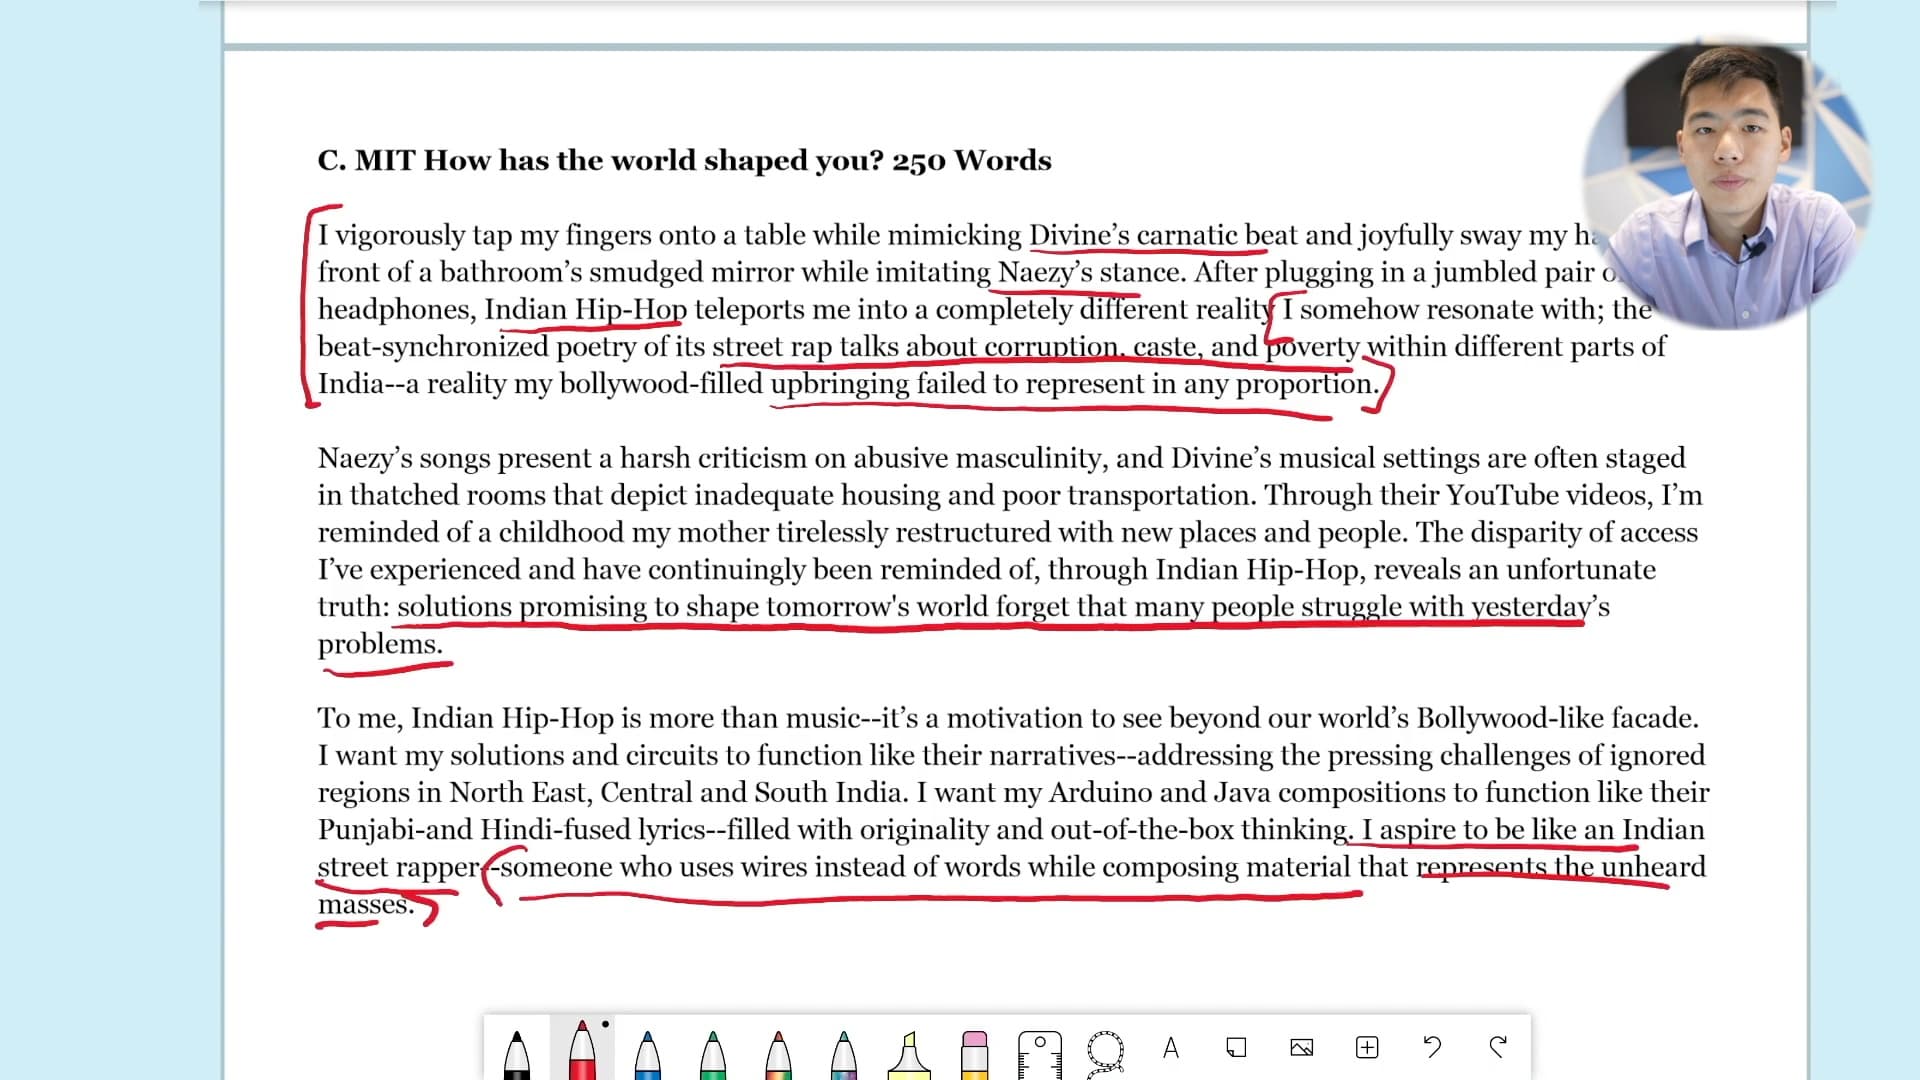This screenshot has height=1080, width=1920.
Task: Click the word 'problems.' in second paragraph
Action: [x=380, y=644]
